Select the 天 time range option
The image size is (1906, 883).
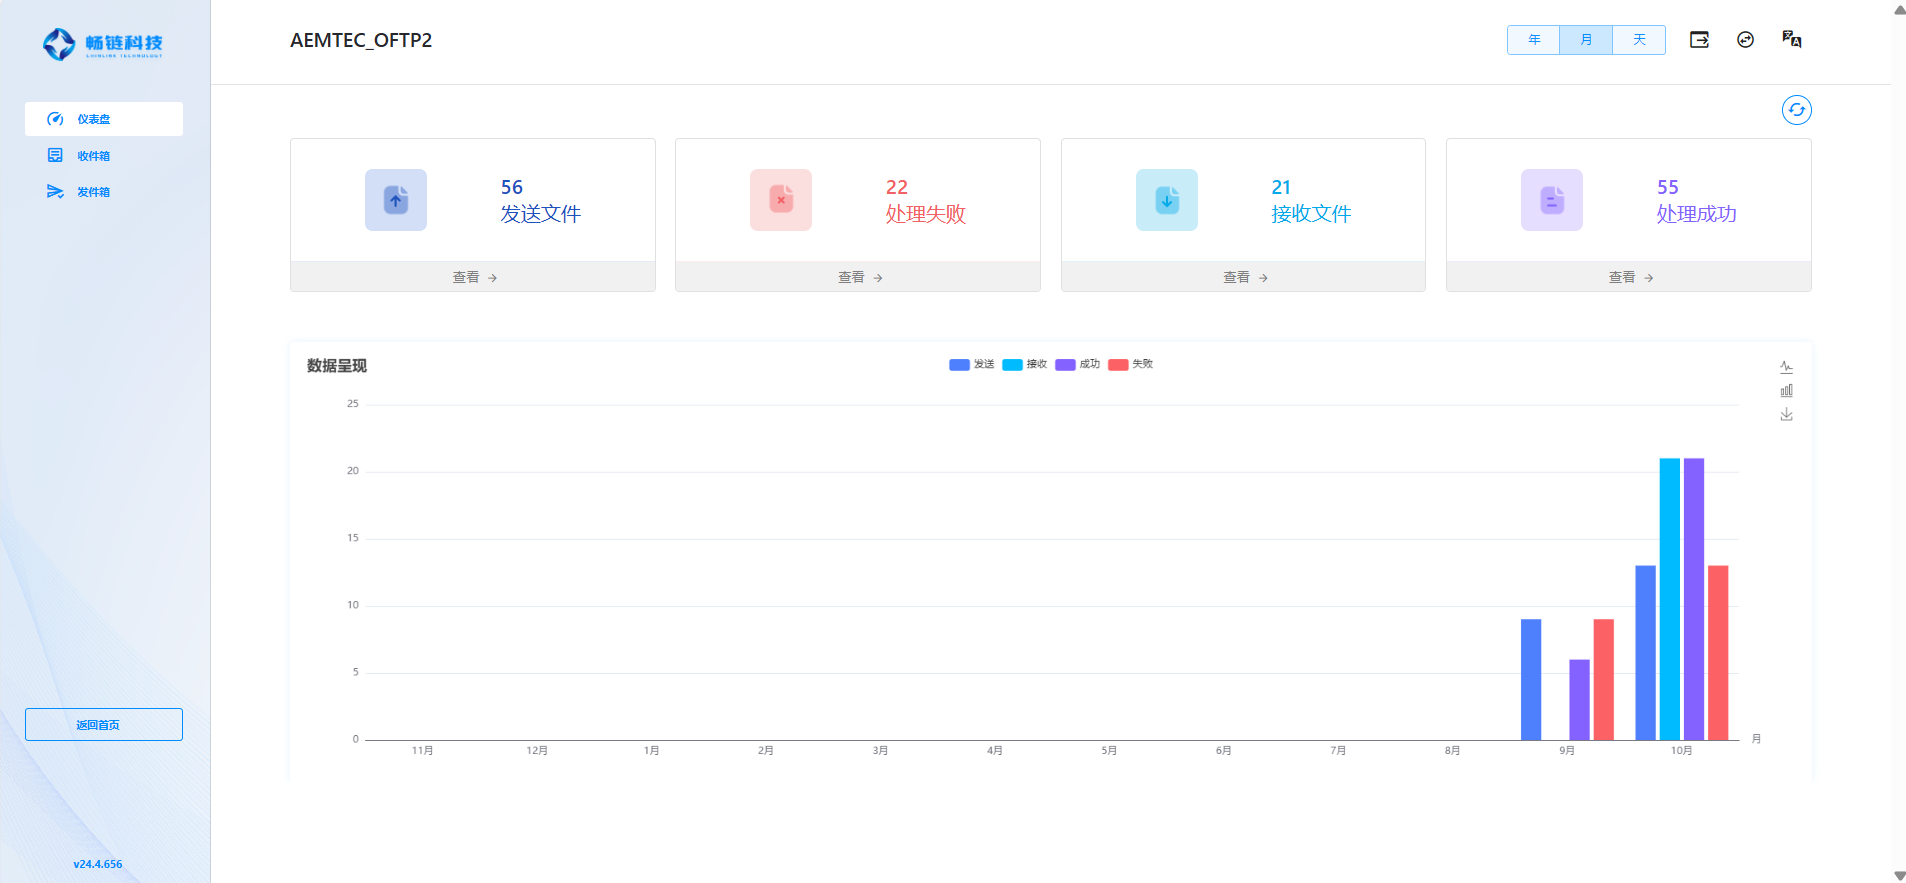click(x=1639, y=40)
